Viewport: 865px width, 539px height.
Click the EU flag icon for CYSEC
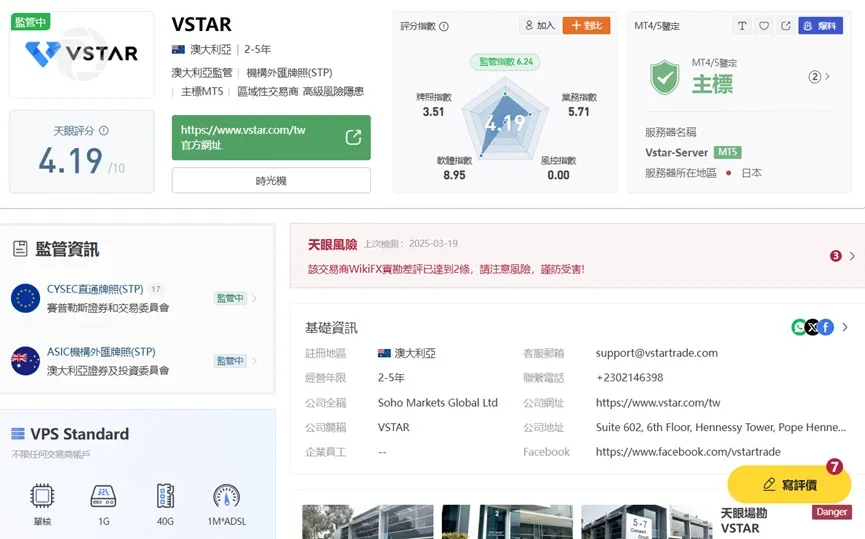coord(25,298)
